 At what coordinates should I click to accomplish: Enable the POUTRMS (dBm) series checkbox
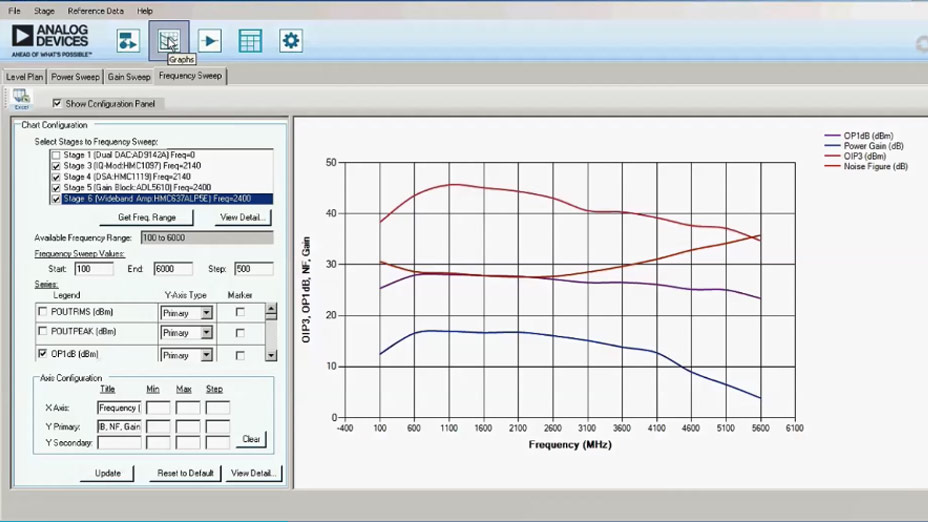tap(43, 311)
